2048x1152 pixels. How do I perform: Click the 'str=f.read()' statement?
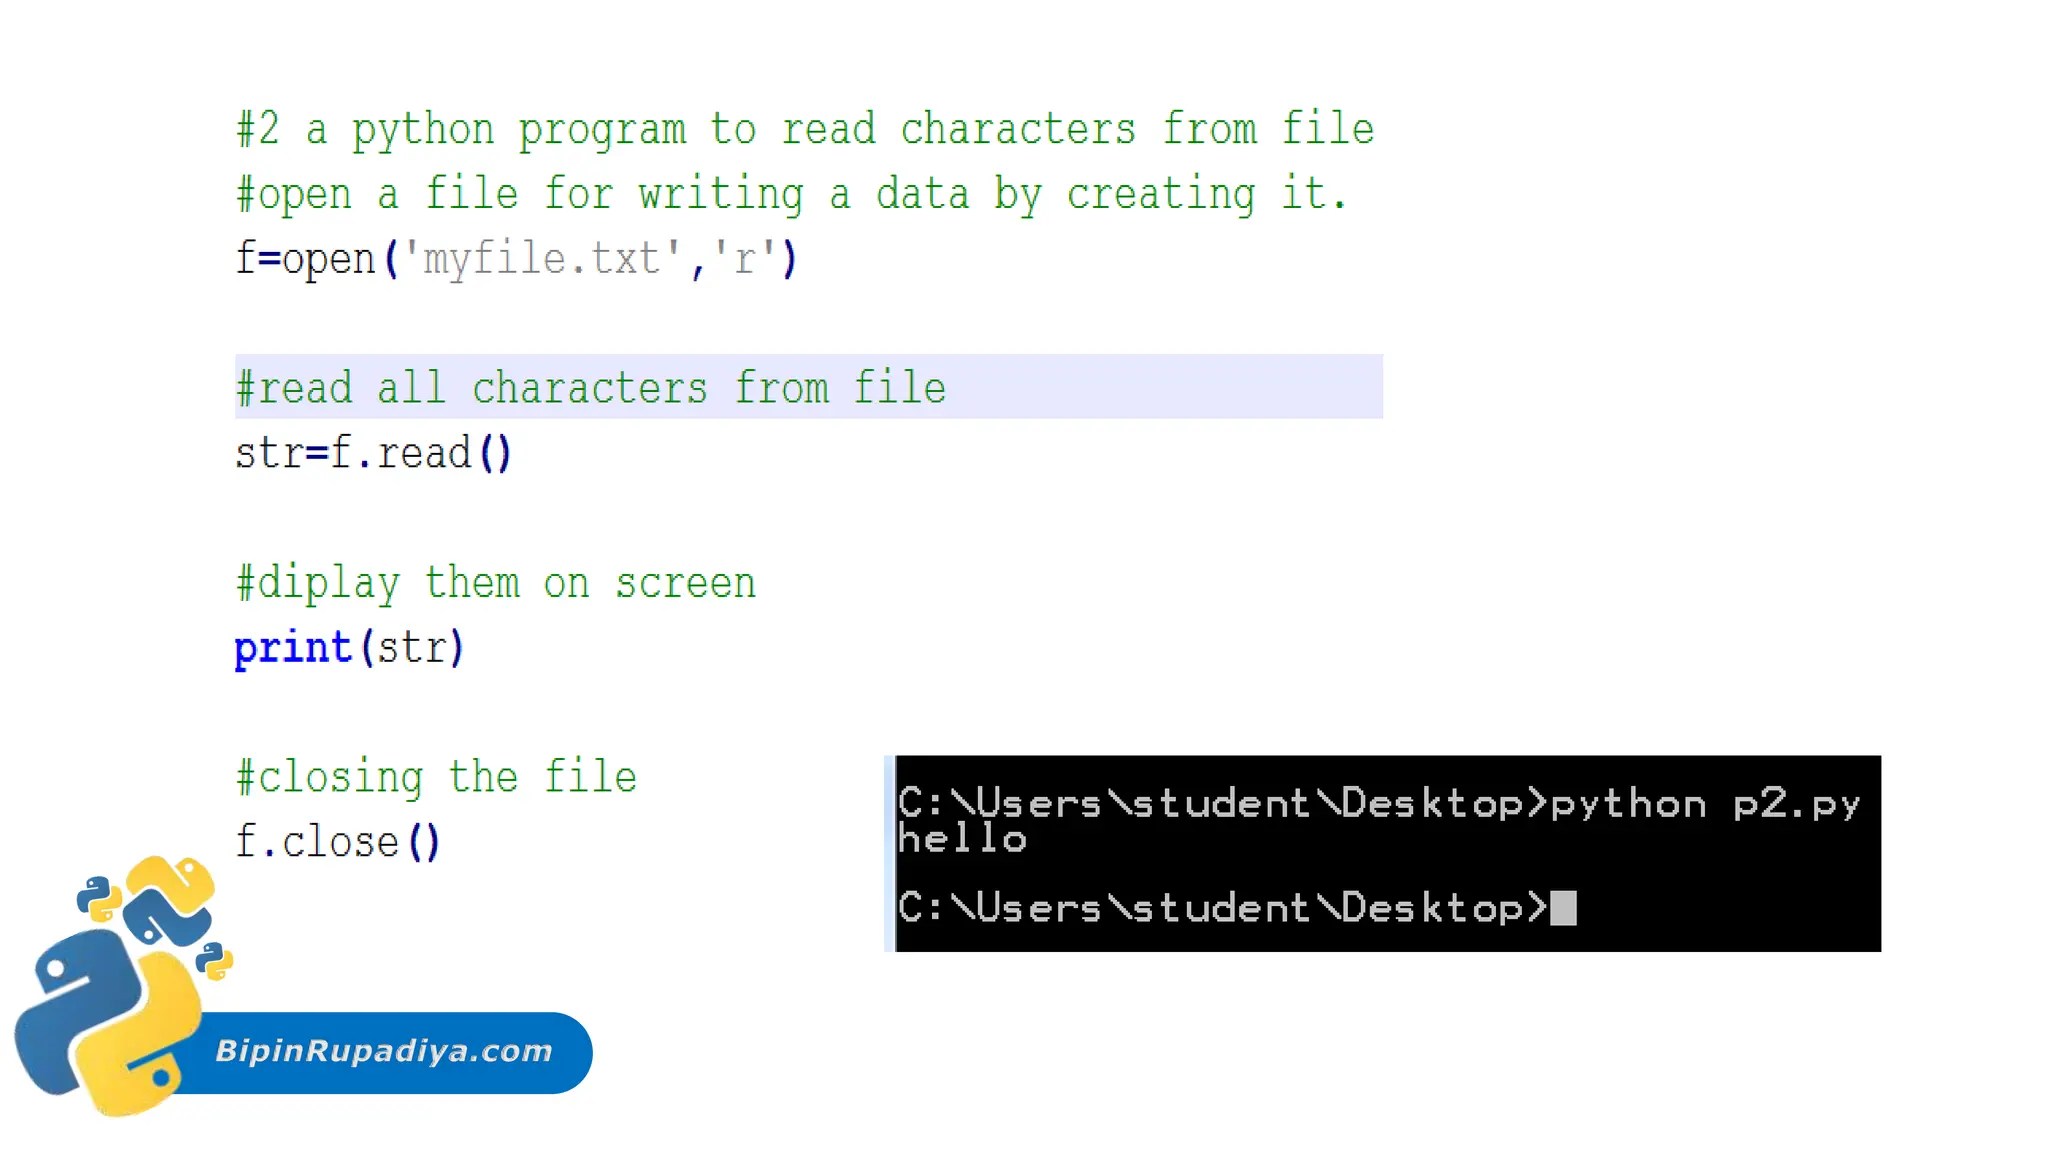pyautogui.click(x=372, y=453)
